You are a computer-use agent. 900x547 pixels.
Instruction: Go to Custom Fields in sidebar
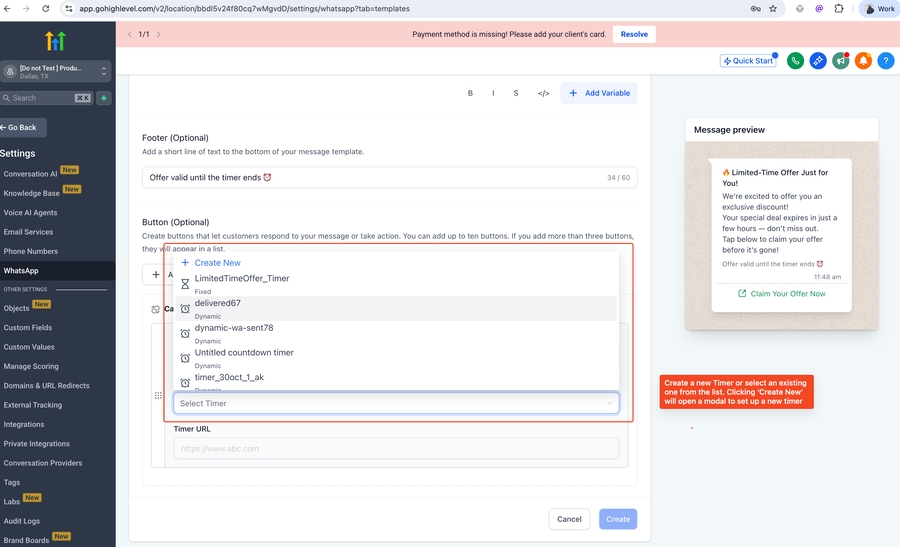coord(28,328)
